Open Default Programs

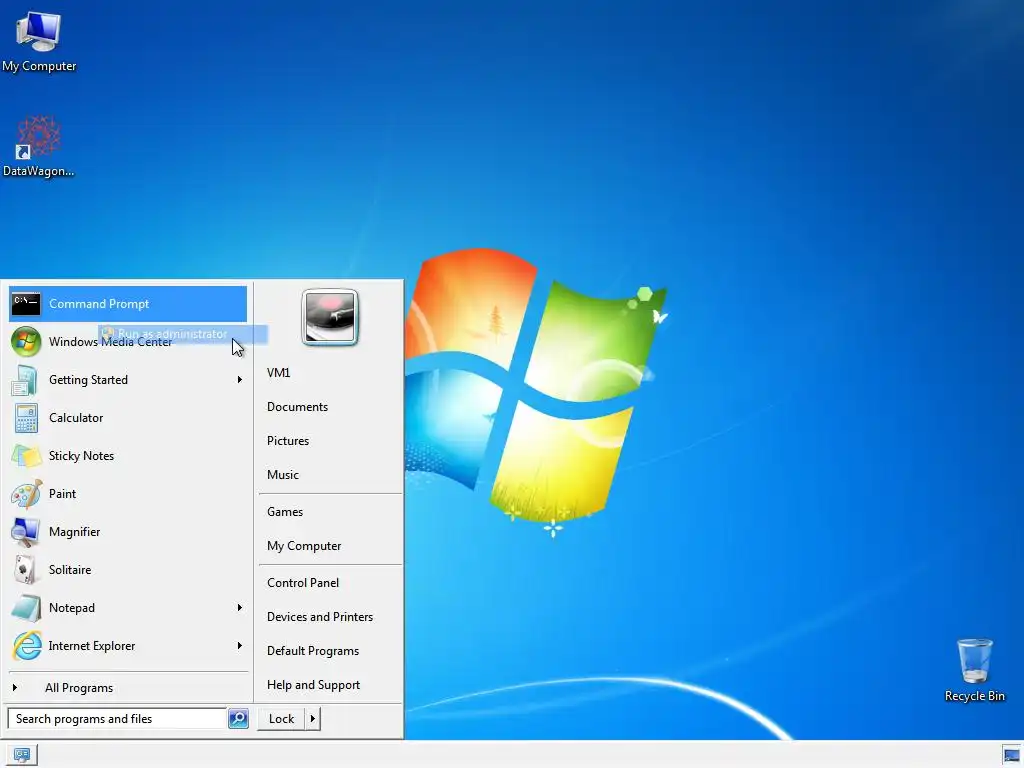pyautogui.click(x=313, y=651)
